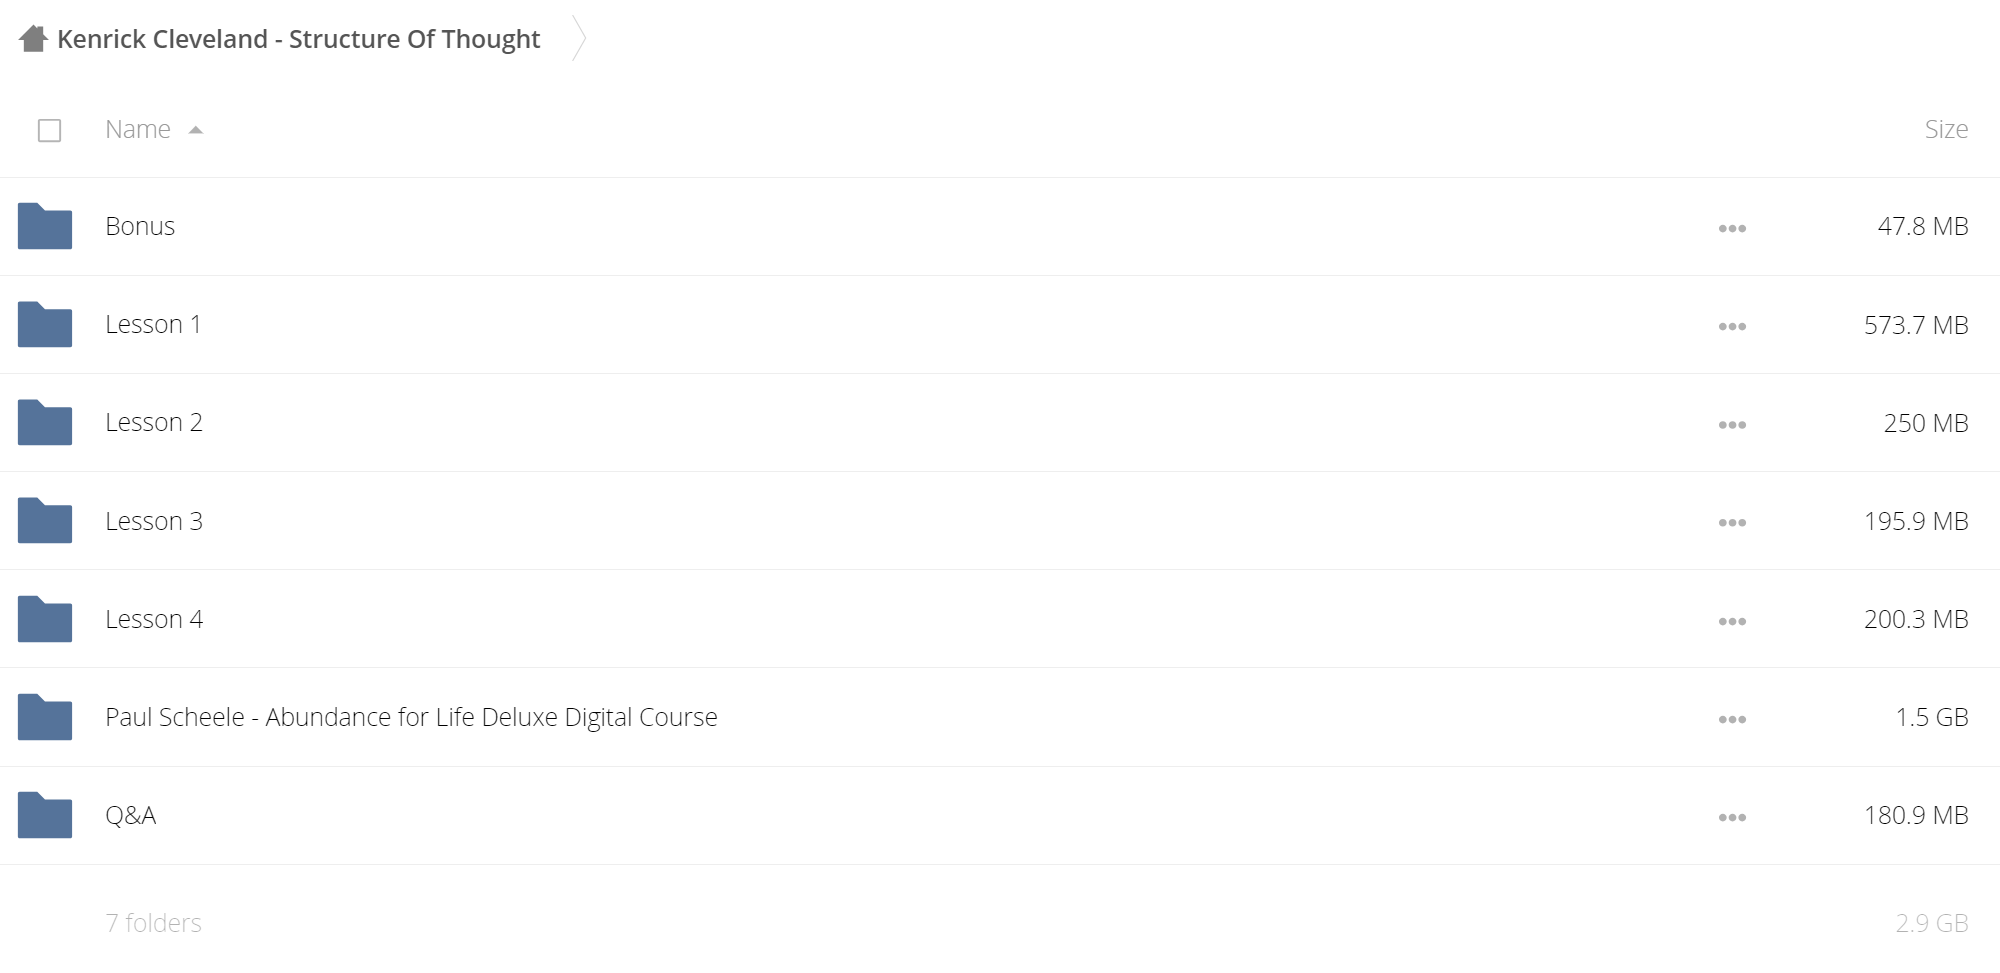Open three-dot menu for Q&A folder
Screen dimensions: 2000x973
click(x=1732, y=817)
